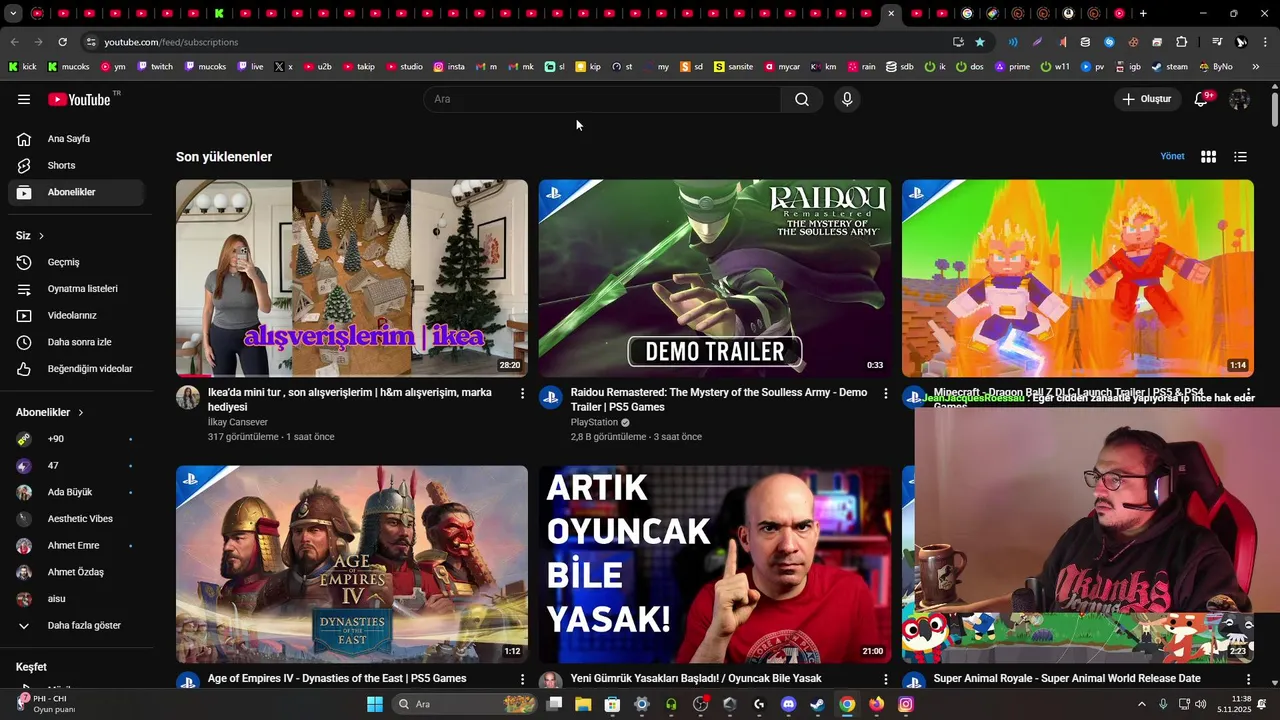Click the YouTube search input field
1280x720 pixels.
(603, 99)
